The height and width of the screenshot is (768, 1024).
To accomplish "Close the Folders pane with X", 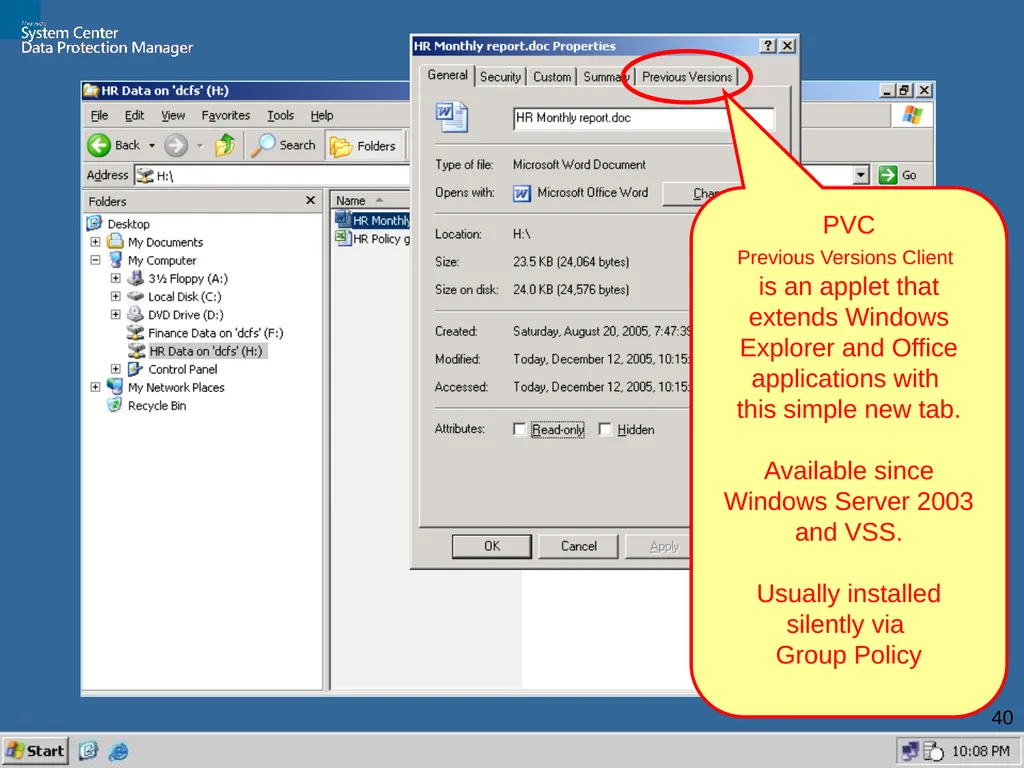I will point(310,200).
